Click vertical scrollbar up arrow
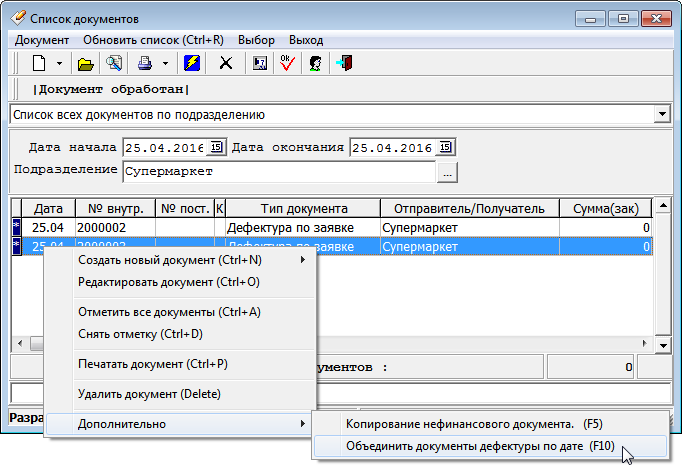 [x=663, y=205]
